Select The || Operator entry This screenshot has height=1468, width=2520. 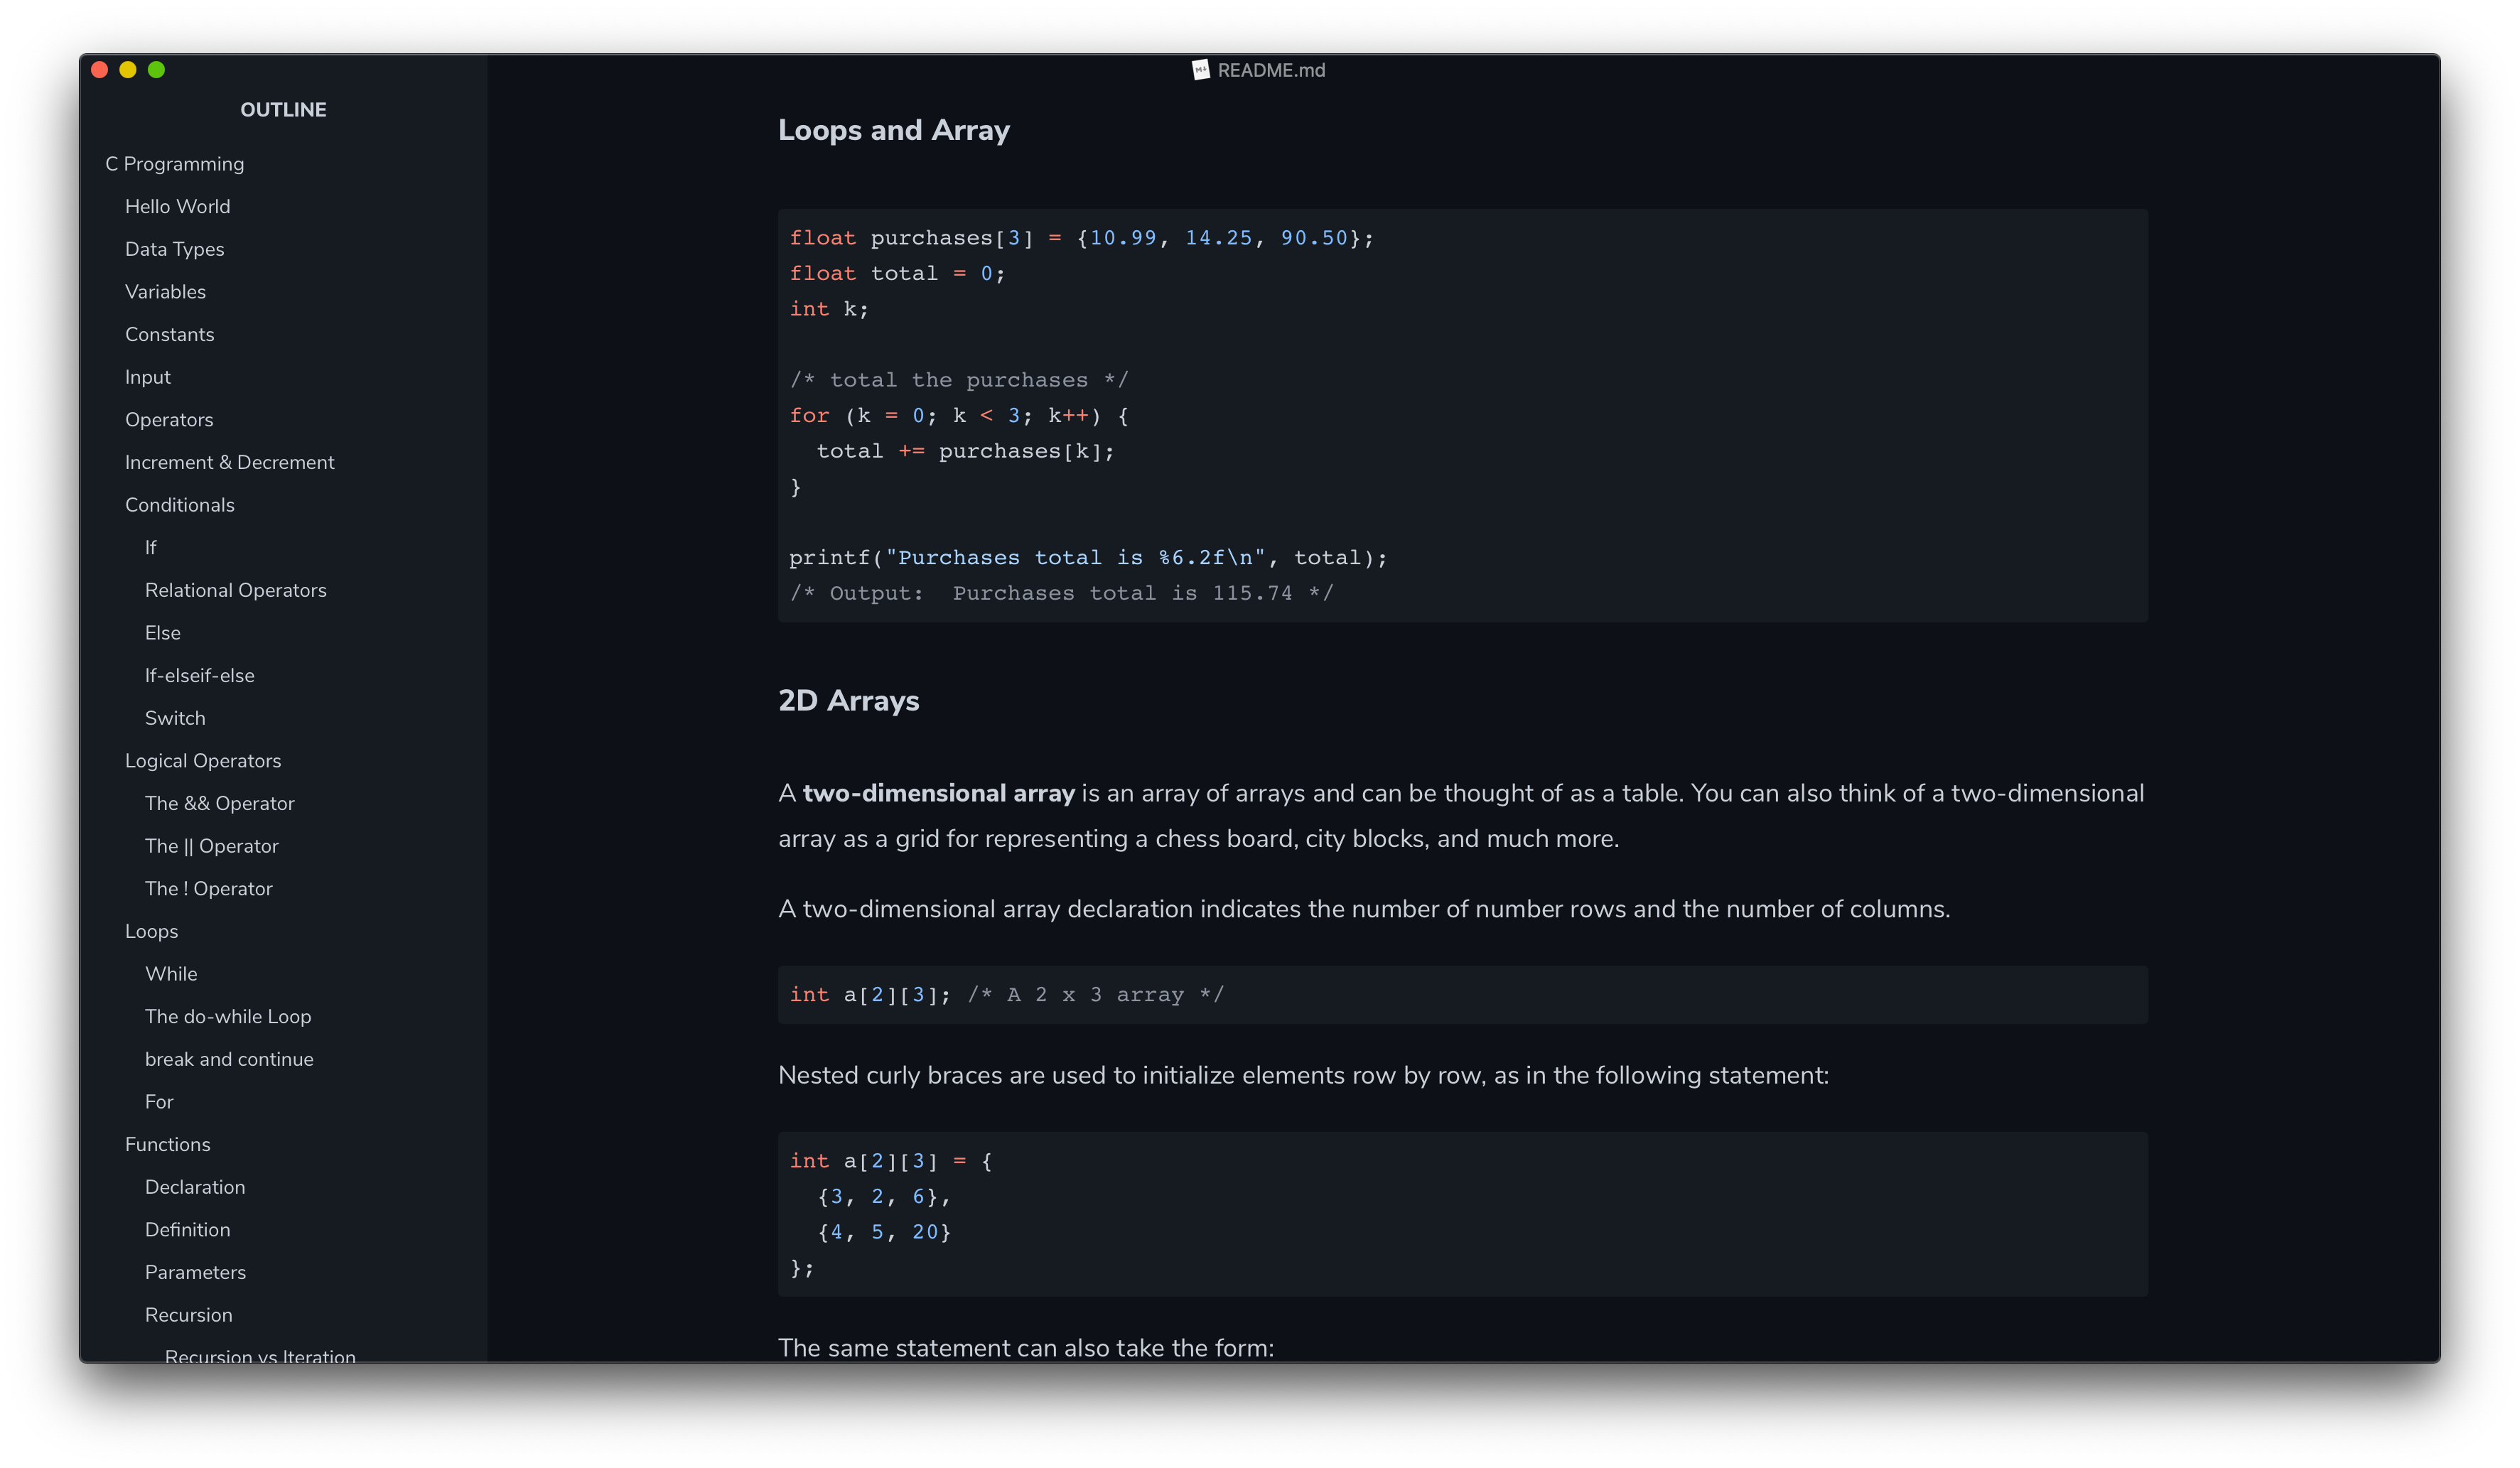point(211,846)
